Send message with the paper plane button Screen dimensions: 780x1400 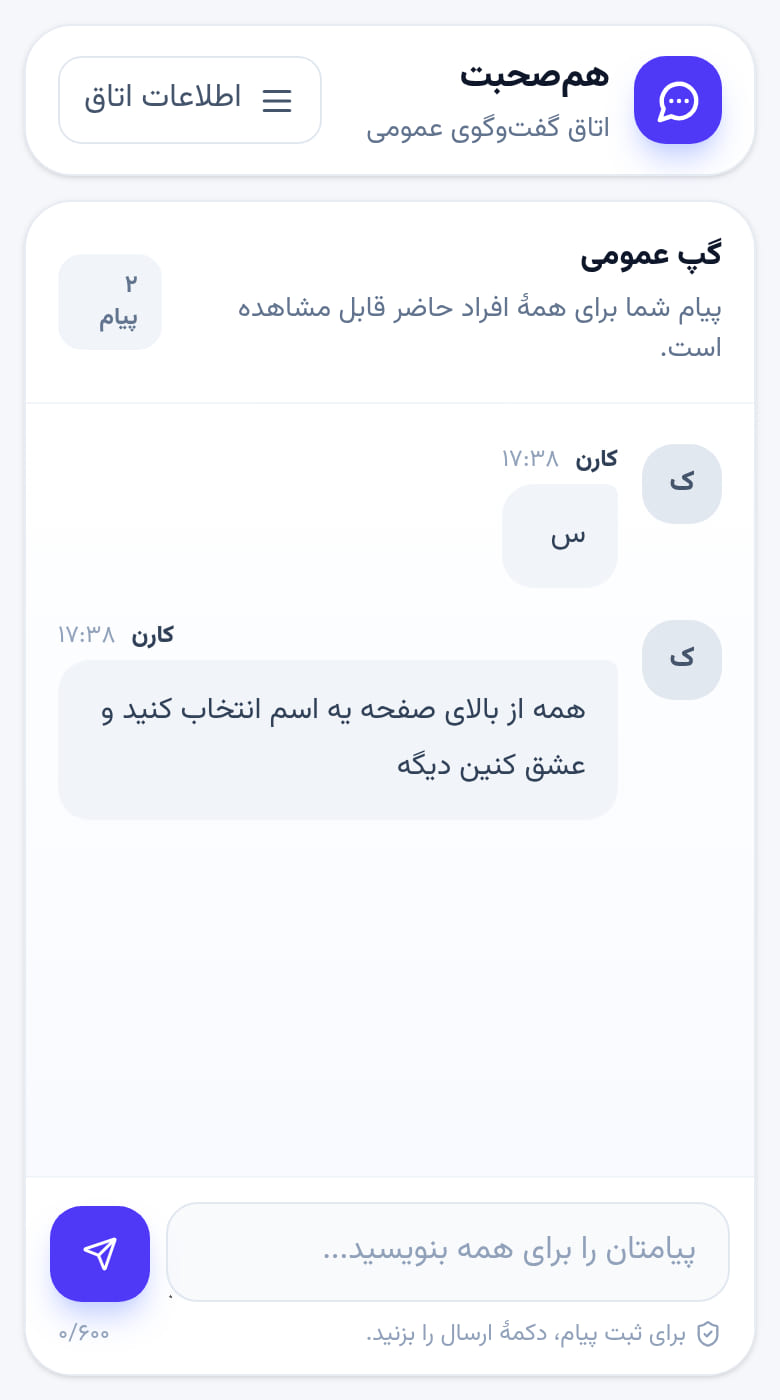100,1254
